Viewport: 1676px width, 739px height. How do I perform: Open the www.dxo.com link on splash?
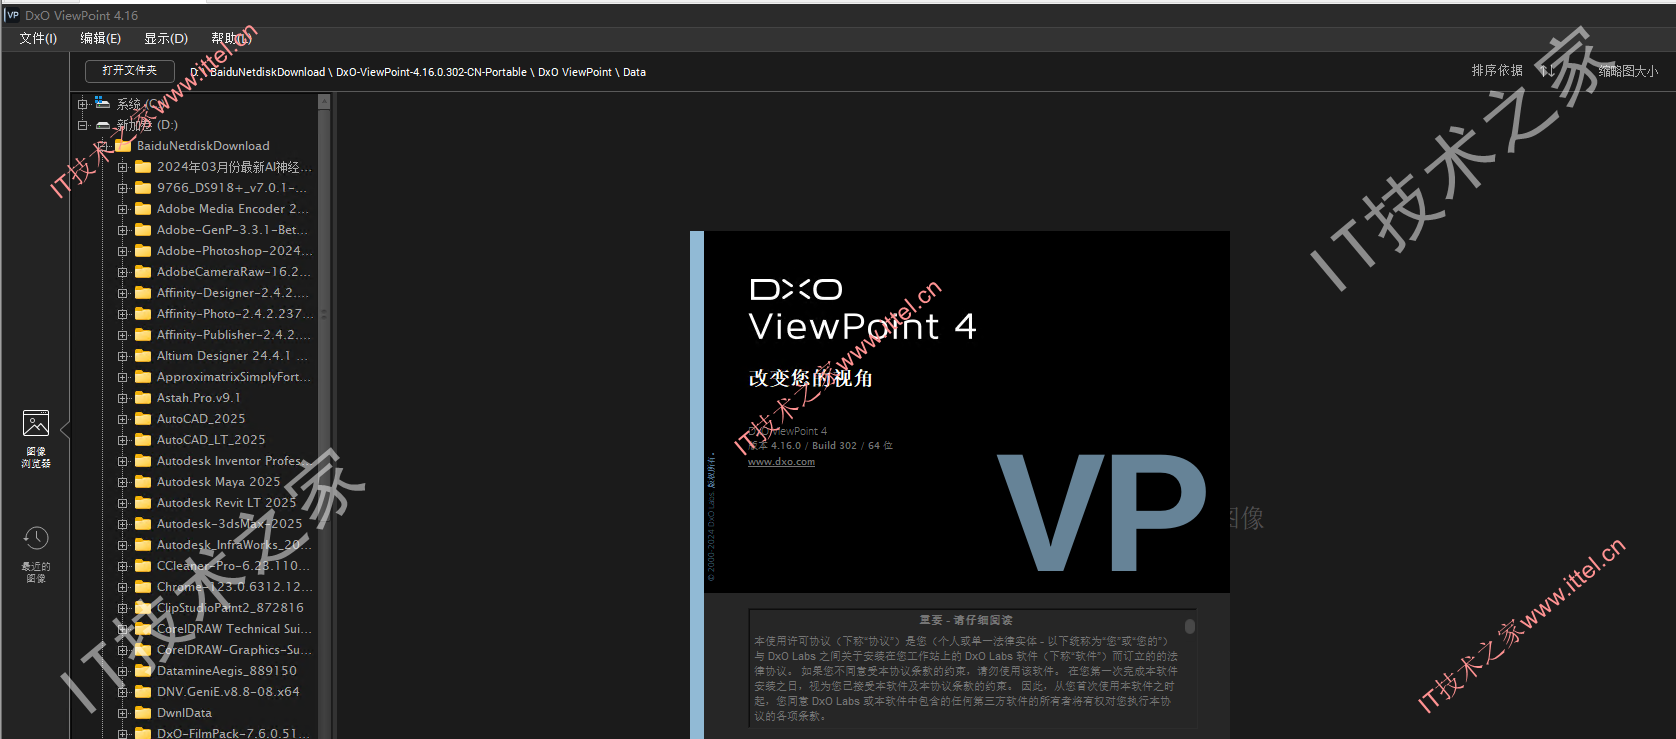(781, 462)
